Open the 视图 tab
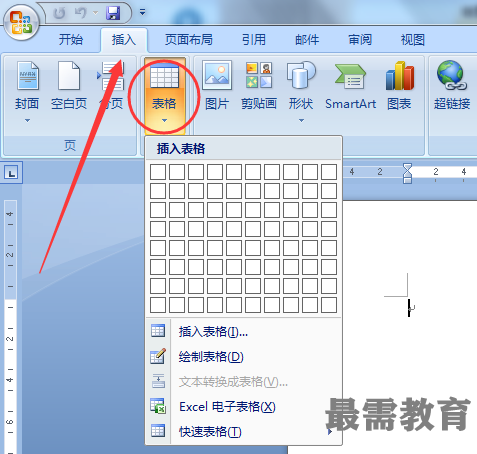This screenshot has height=454, width=477. pos(413,40)
